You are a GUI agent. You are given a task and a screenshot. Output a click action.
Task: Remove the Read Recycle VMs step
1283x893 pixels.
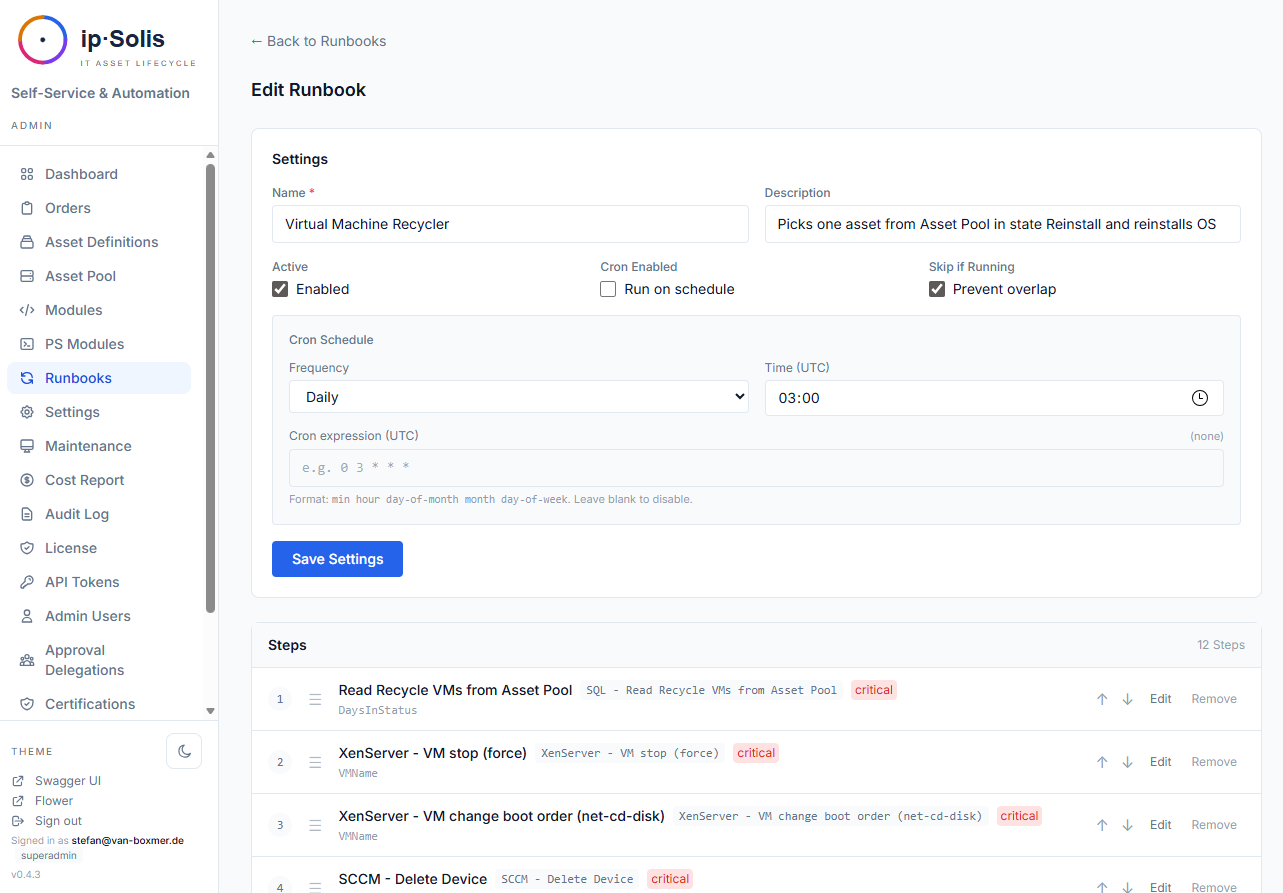pyautogui.click(x=1214, y=699)
